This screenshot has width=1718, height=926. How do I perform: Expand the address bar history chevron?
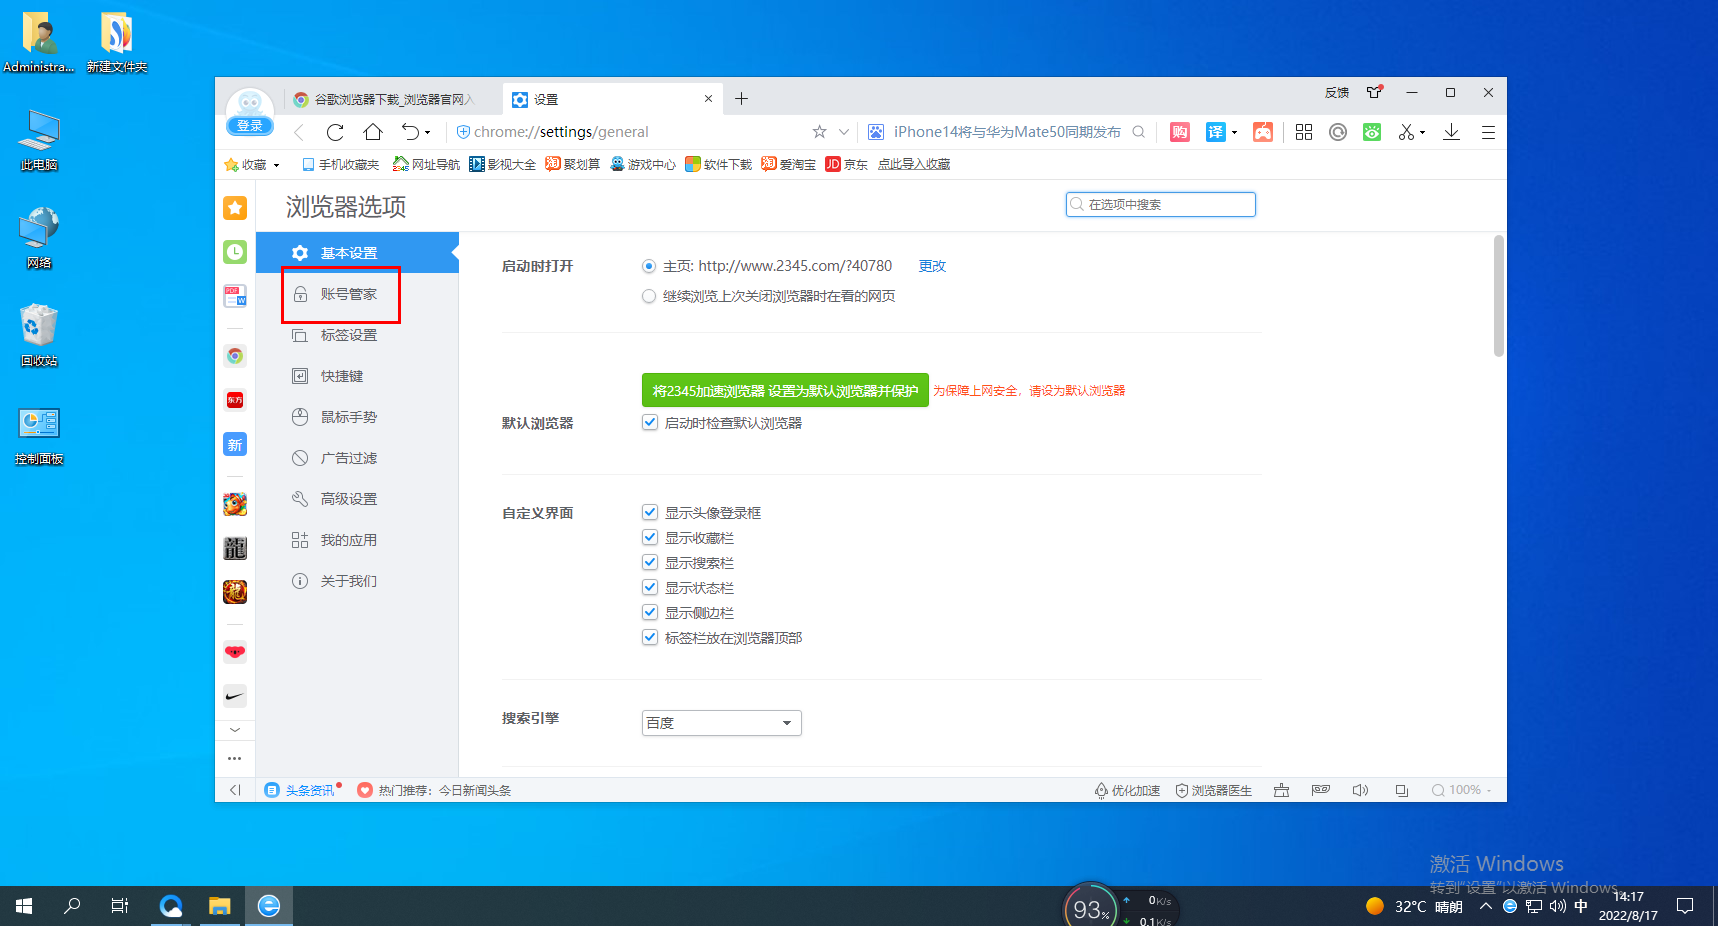pos(843,132)
